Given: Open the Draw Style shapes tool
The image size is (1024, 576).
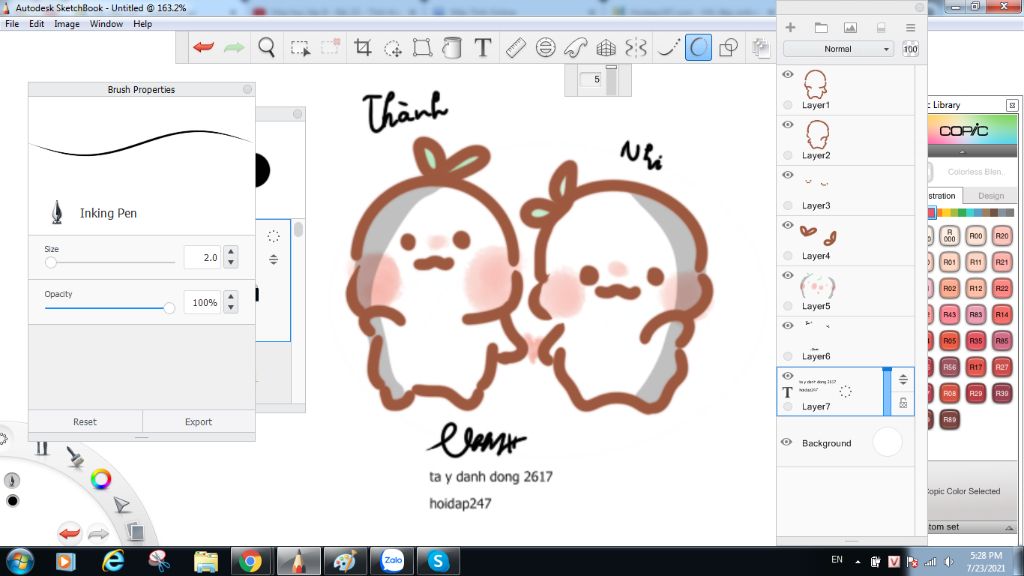Looking at the screenshot, I should pos(728,47).
